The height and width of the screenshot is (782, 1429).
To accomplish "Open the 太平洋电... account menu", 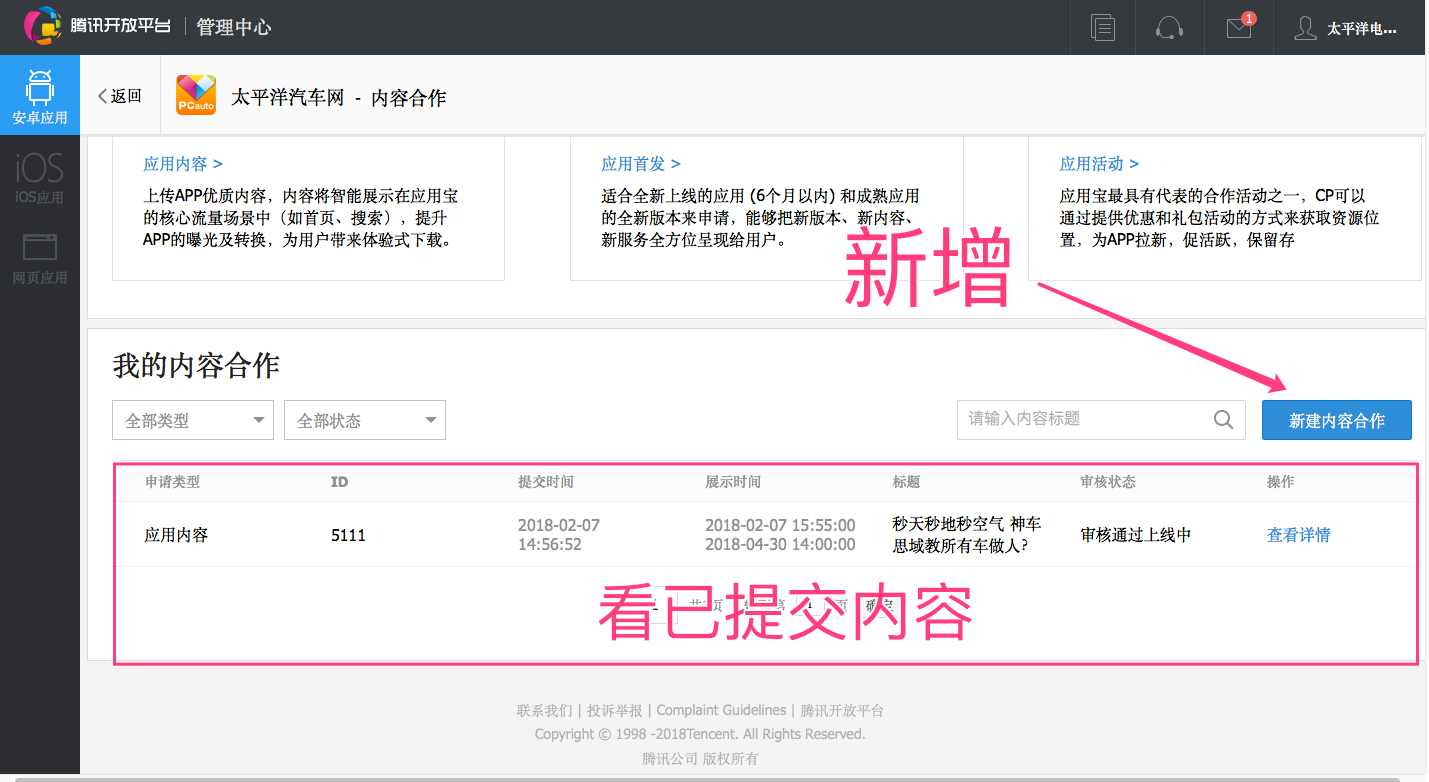I will pyautogui.click(x=1361, y=28).
